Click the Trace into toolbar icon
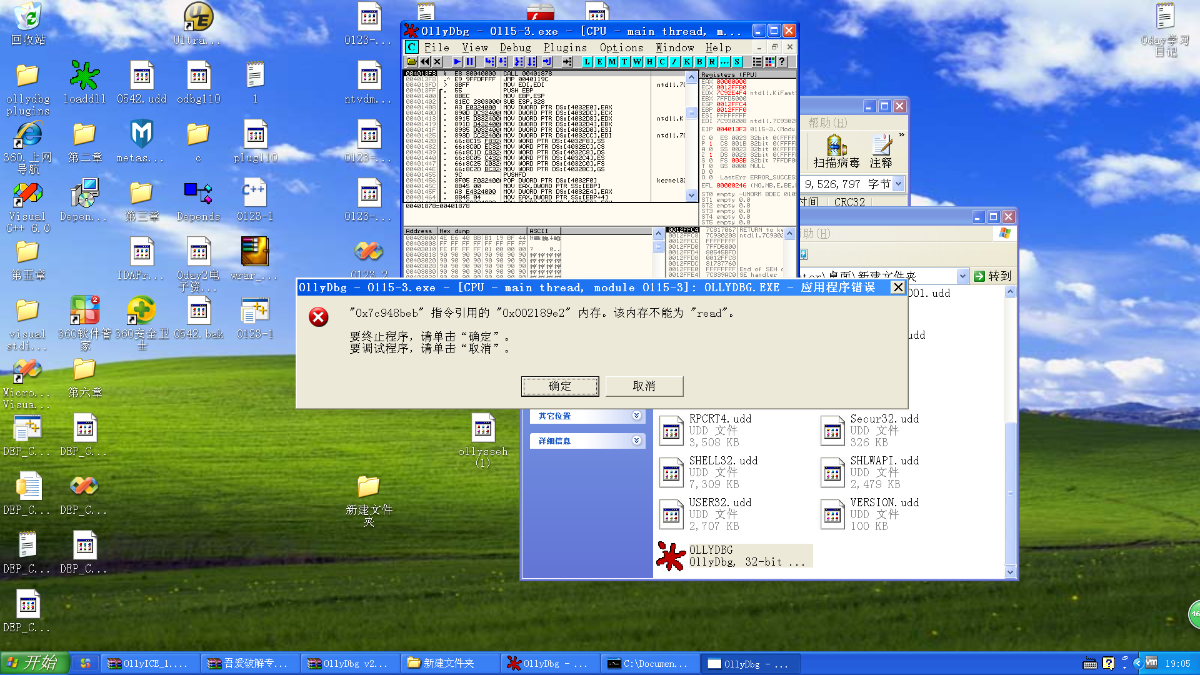Image resolution: width=1200 pixels, height=675 pixels. click(x=518, y=62)
